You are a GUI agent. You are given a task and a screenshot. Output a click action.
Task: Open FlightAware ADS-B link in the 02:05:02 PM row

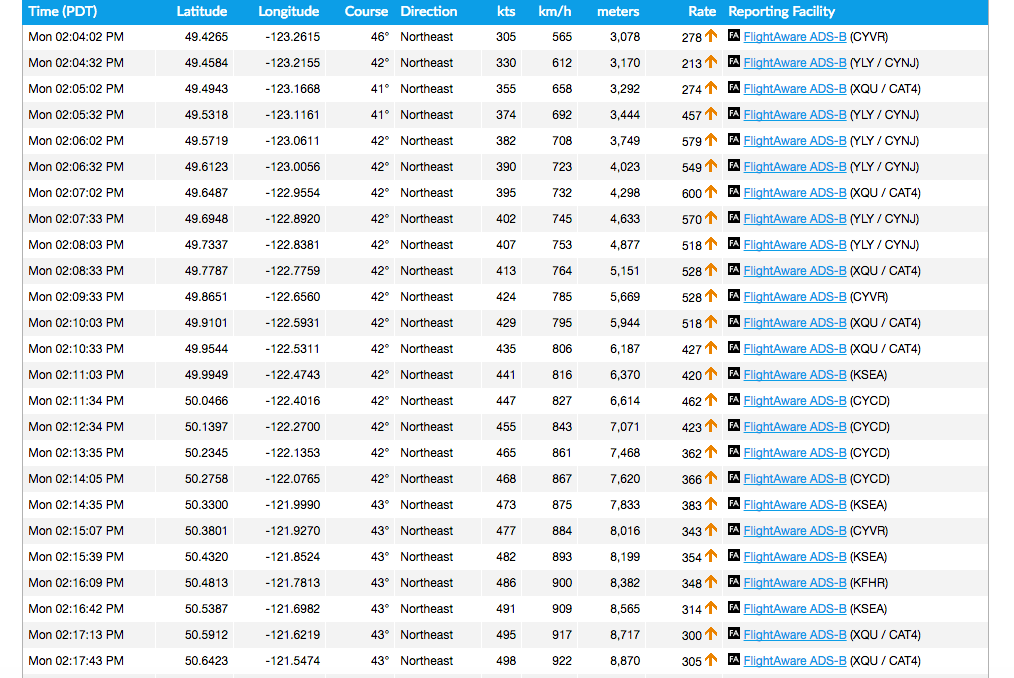pyautogui.click(x=794, y=89)
